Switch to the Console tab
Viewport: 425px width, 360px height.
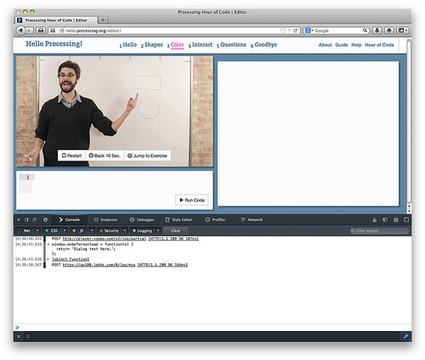69,220
